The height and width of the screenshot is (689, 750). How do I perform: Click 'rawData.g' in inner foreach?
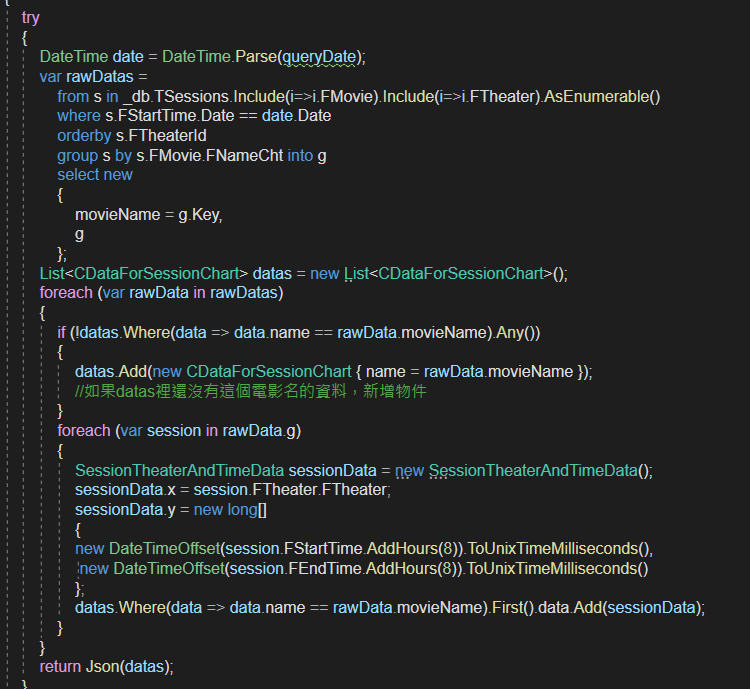pyautogui.click(x=259, y=431)
